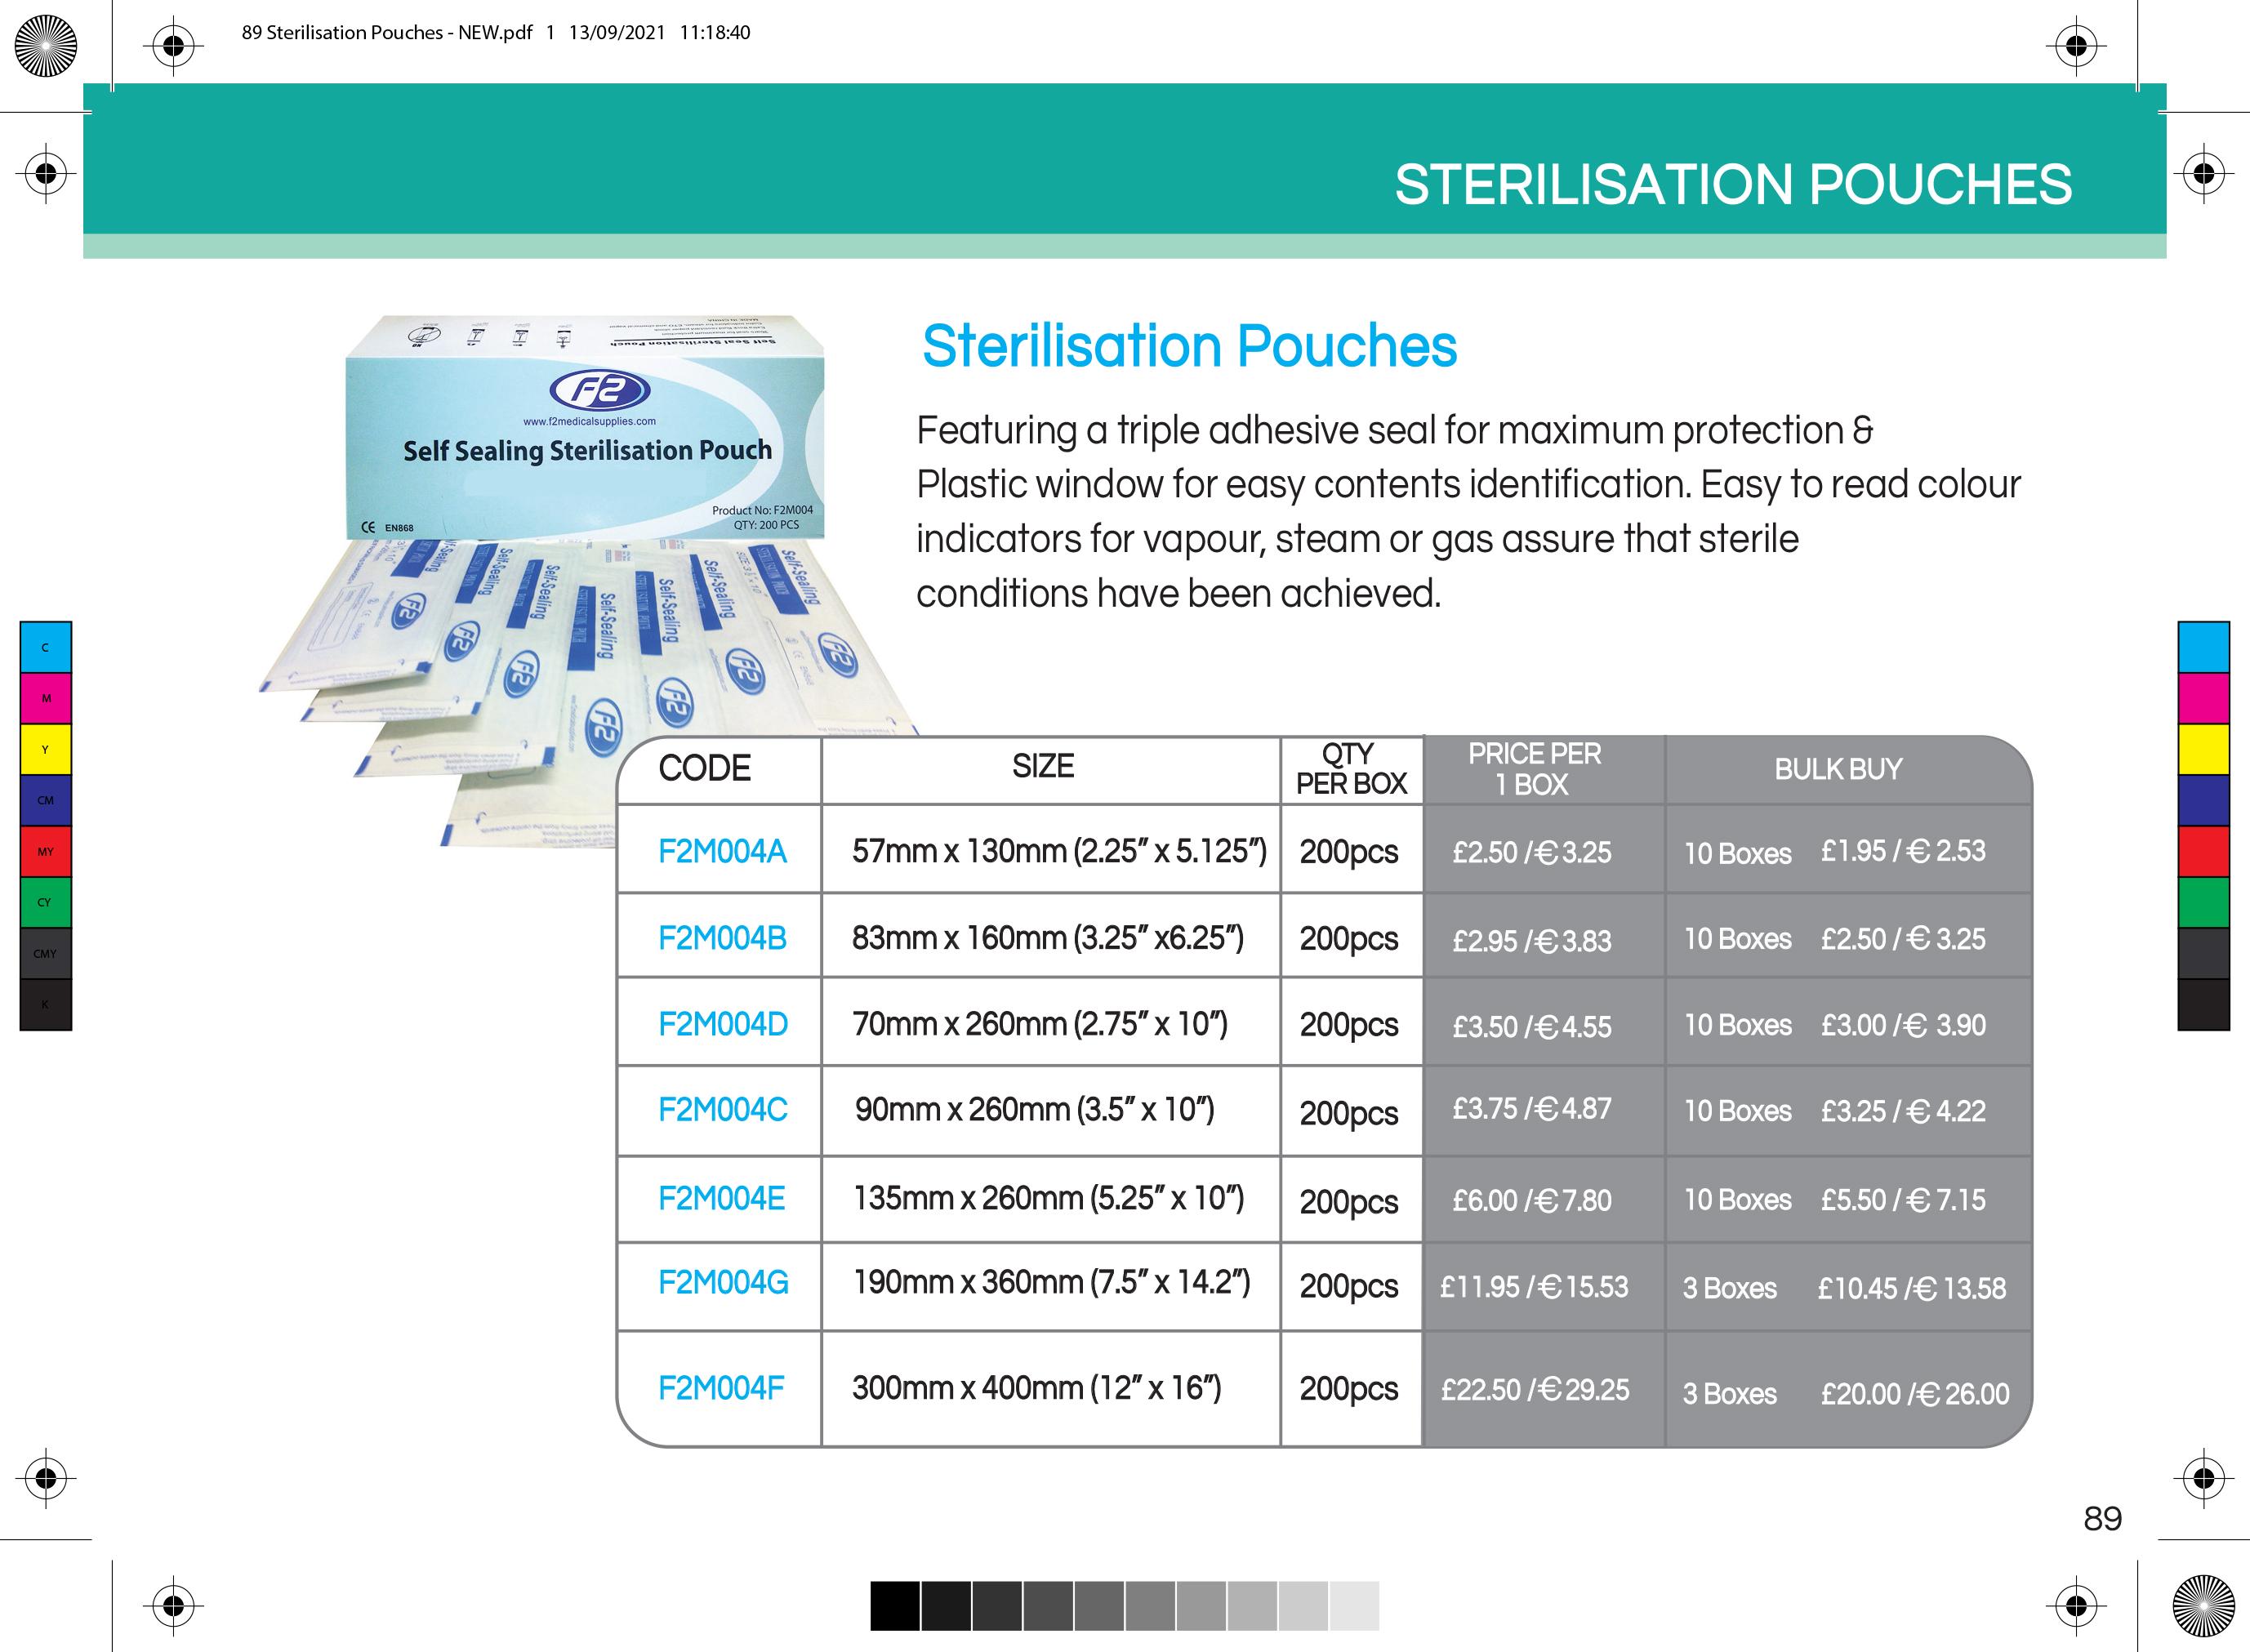Click the cyan swatch labeled C
This screenshot has width=2250, height=1652.
pyautogui.click(x=45, y=647)
